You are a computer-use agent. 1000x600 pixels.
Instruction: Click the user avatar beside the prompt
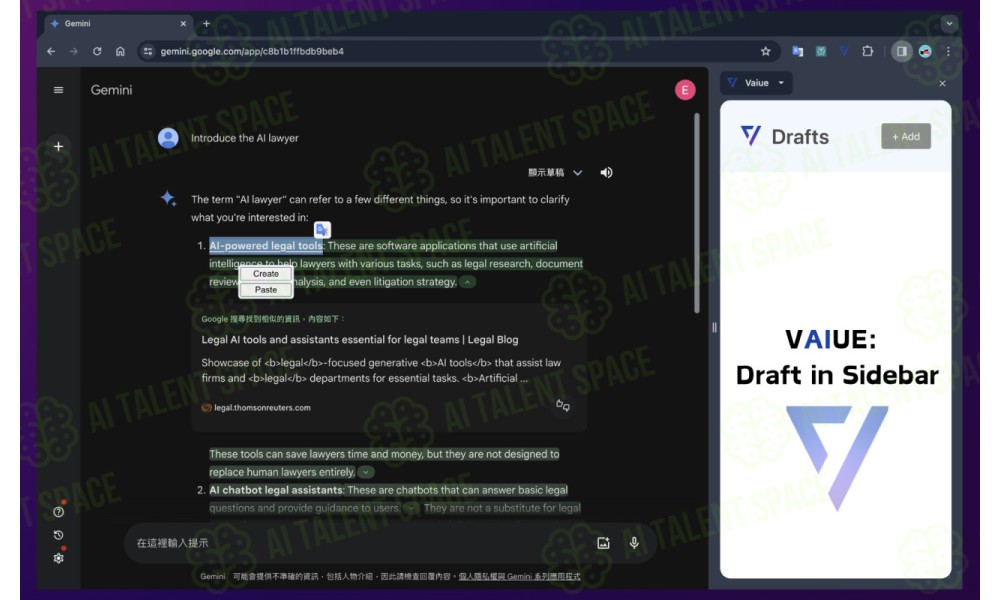[168, 138]
